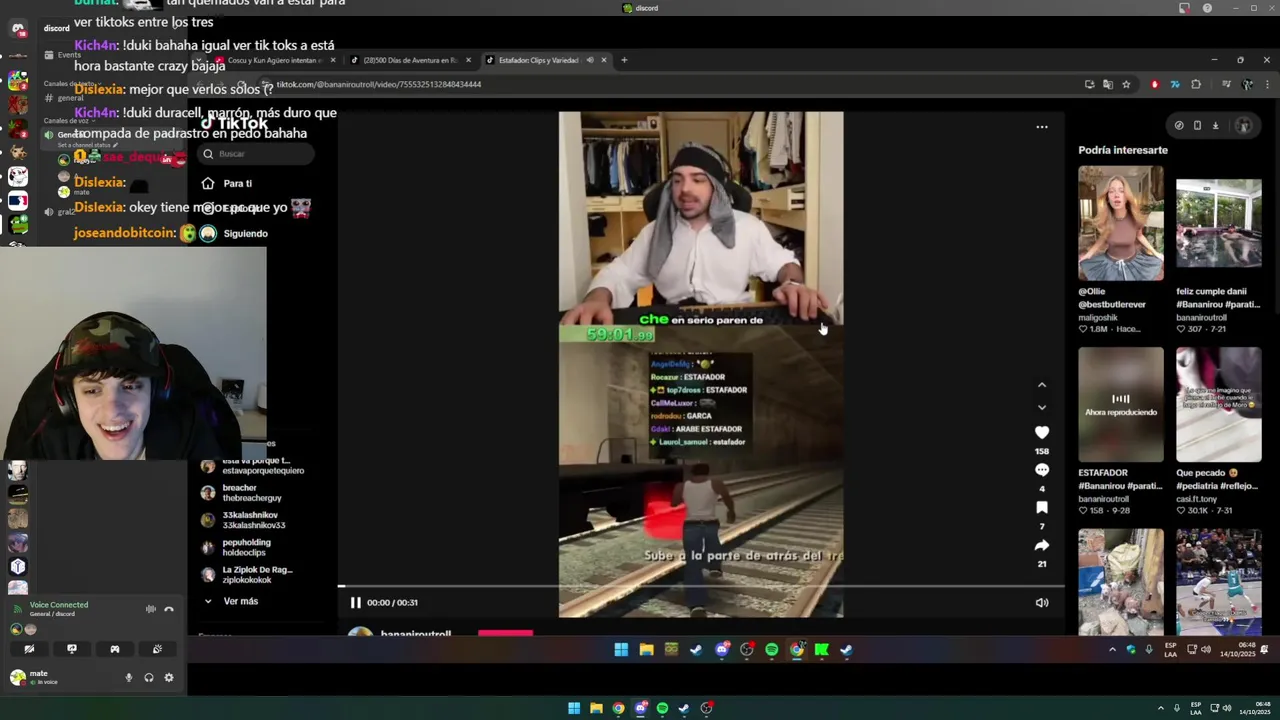Click the TikTok Buscar search field
Image resolution: width=1280 pixels, height=720 pixels.
pyautogui.click(x=255, y=154)
